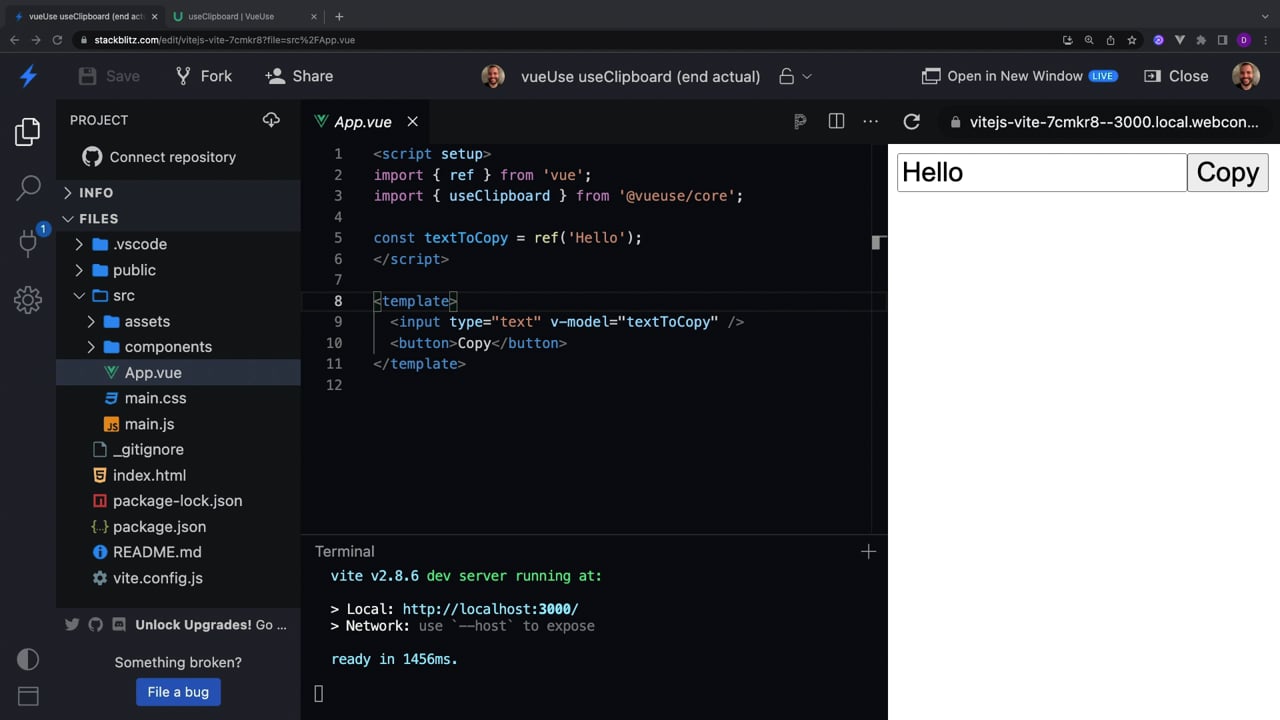Screen dimensions: 1280x720
Task: Click the Prettier format icon in editor toolbar
Action: click(x=800, y=121)
